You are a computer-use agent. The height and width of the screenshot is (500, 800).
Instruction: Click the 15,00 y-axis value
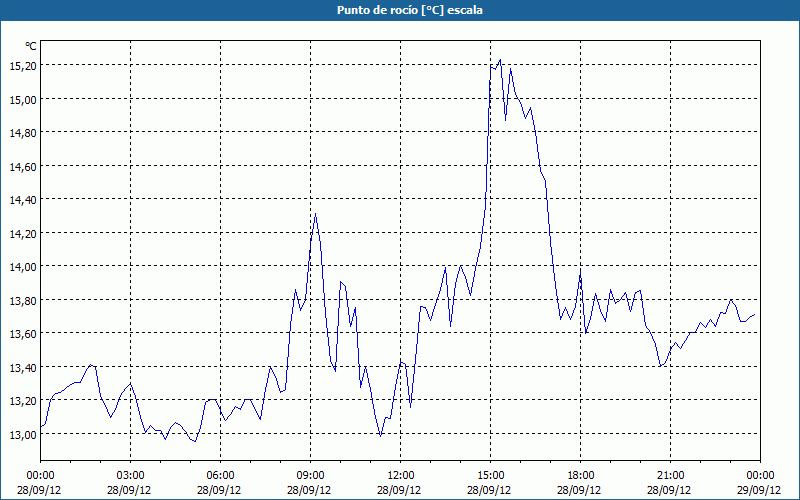pyautogui.click(x=23, y=99)
